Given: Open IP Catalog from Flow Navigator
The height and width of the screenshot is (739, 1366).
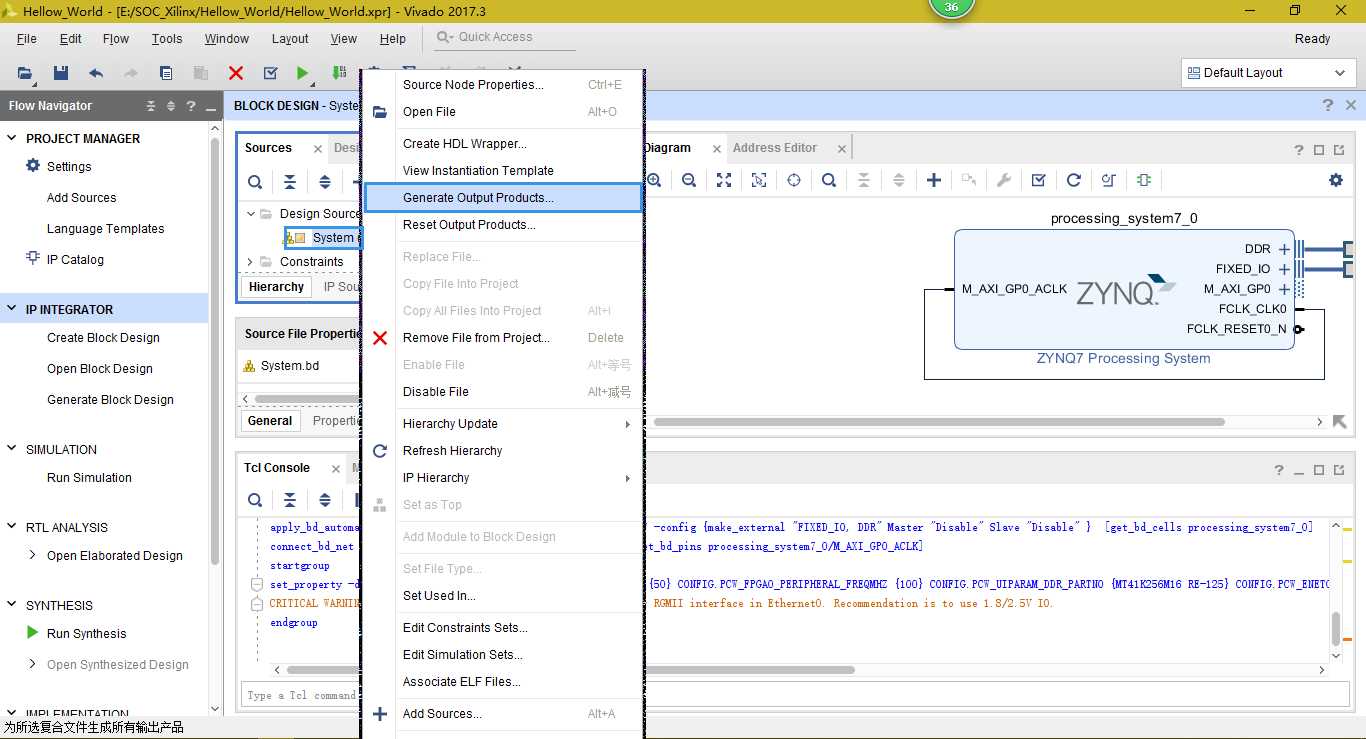Looking at the screenshot, I should pyautogui.click(x=75, y=259).
